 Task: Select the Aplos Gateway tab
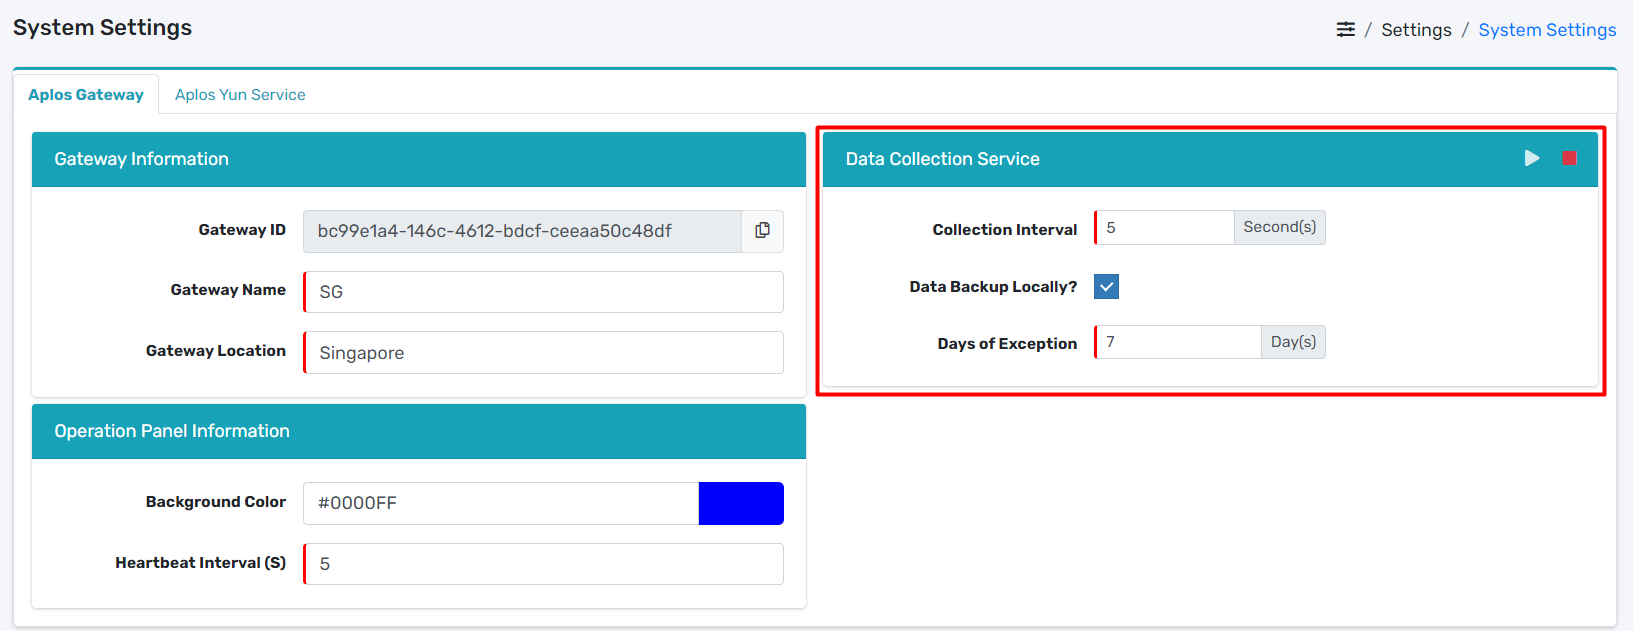pos(86,95)
